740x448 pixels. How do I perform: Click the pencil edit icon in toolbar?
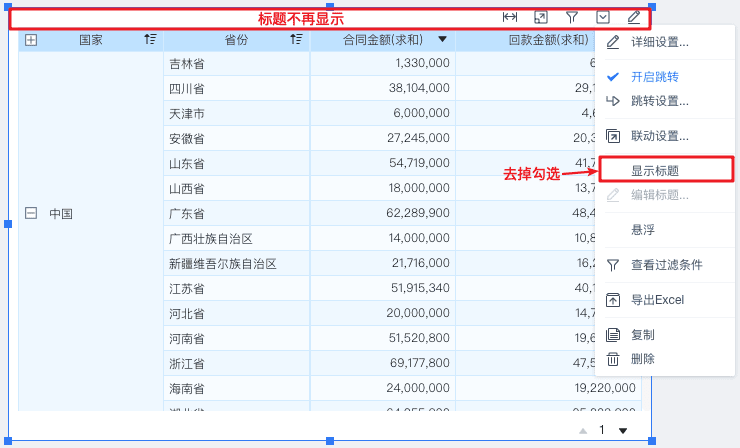coord(634,17)
